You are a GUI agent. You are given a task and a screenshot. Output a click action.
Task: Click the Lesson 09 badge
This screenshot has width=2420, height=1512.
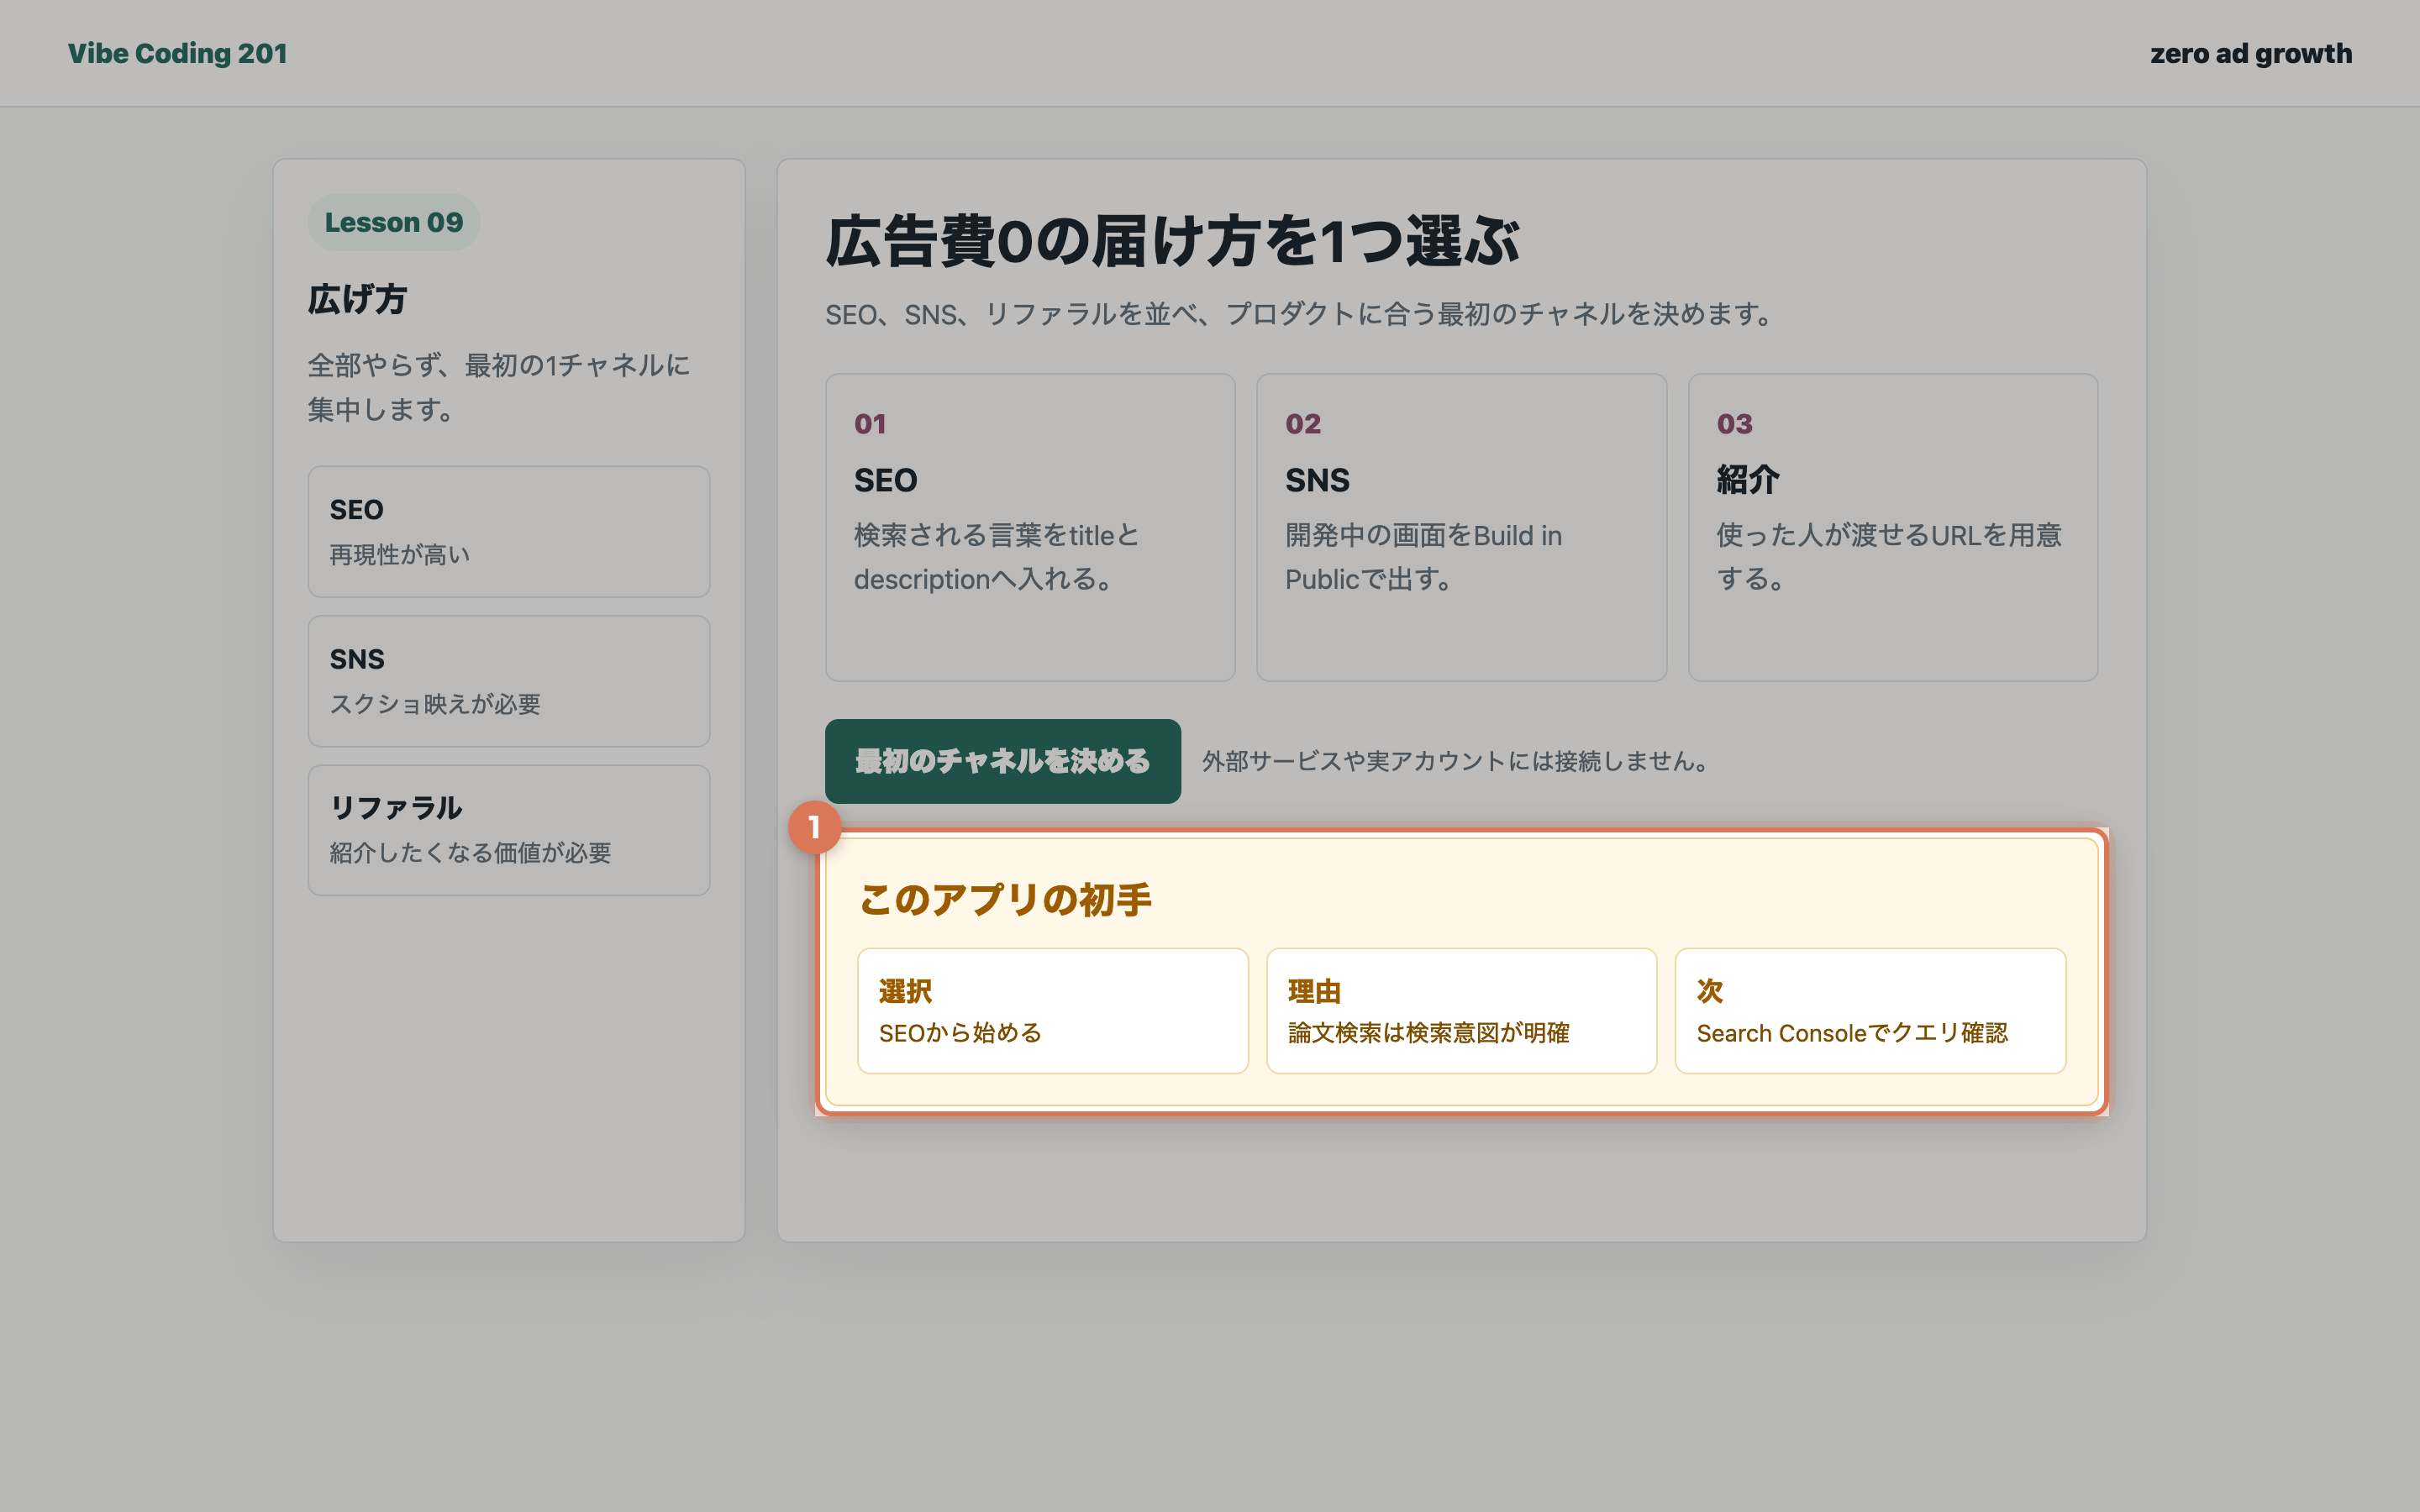pyautogui.click(x=393, y=222)
